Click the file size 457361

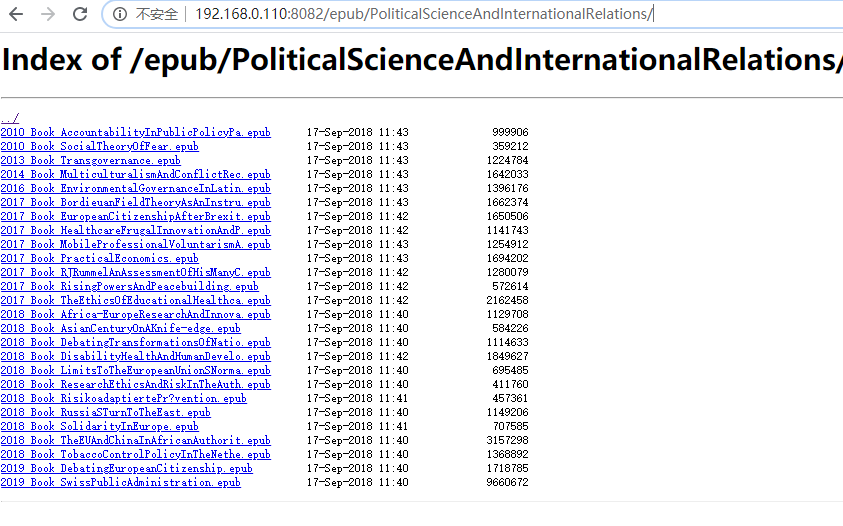click(x=510, y=398)
